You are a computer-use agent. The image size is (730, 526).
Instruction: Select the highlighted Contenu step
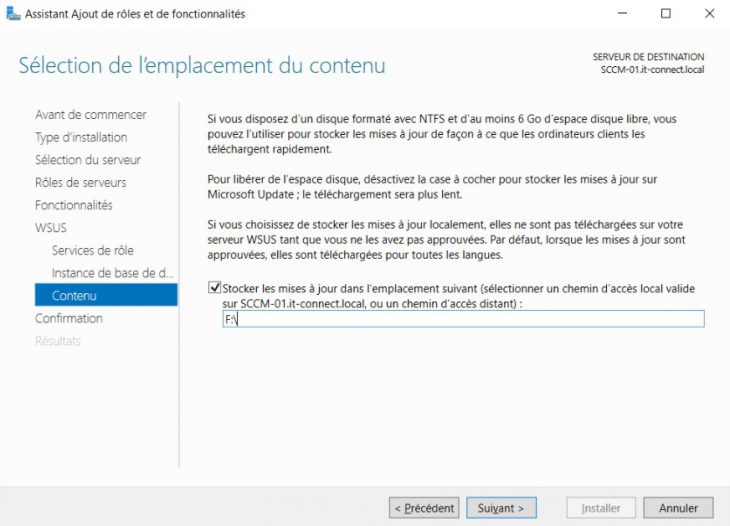point(106,295)
